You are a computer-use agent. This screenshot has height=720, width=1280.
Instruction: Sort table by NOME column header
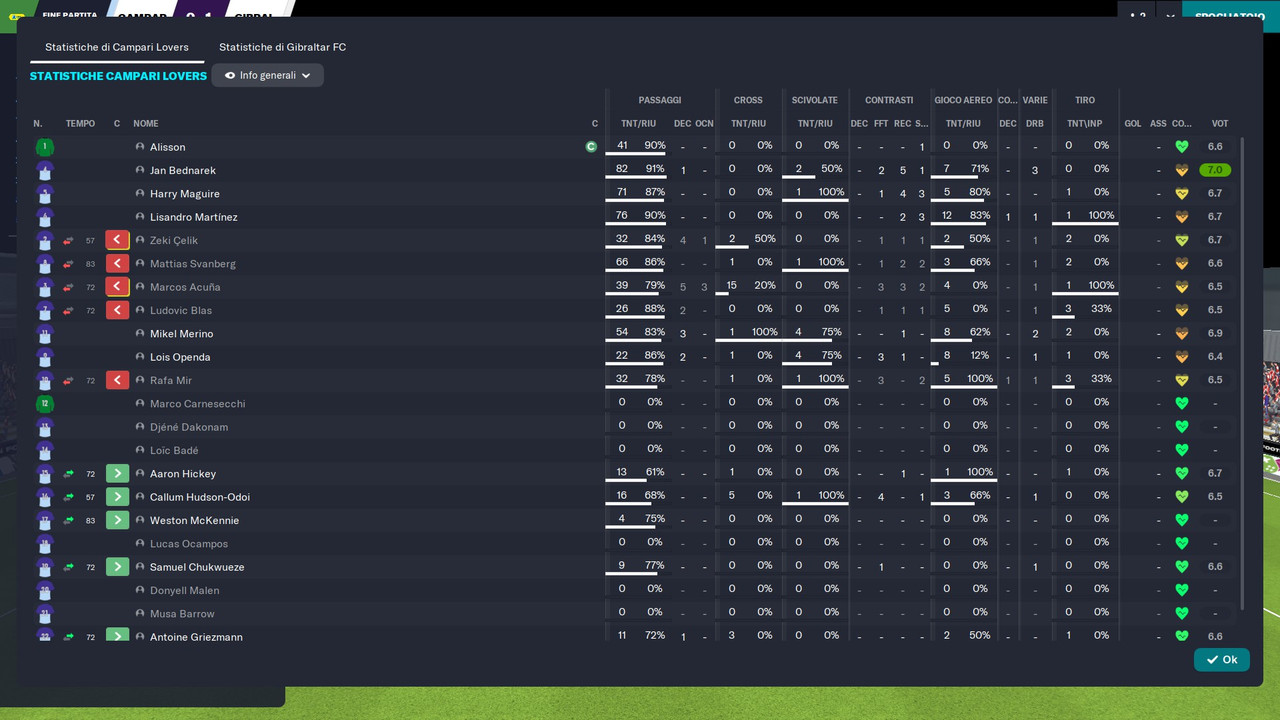tap(146, 124)
